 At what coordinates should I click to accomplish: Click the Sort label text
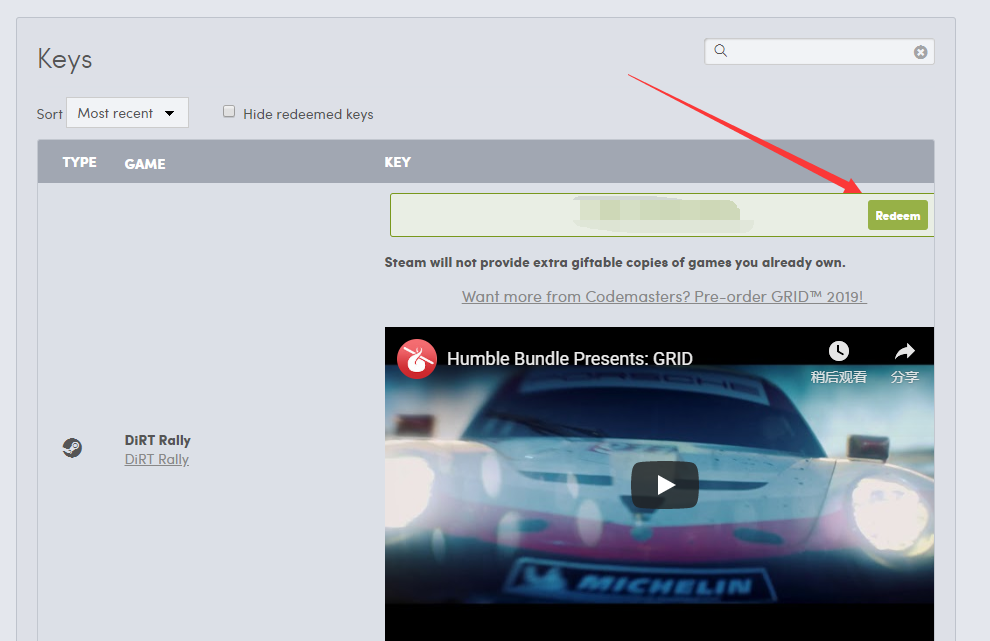[x=49, y=114]
